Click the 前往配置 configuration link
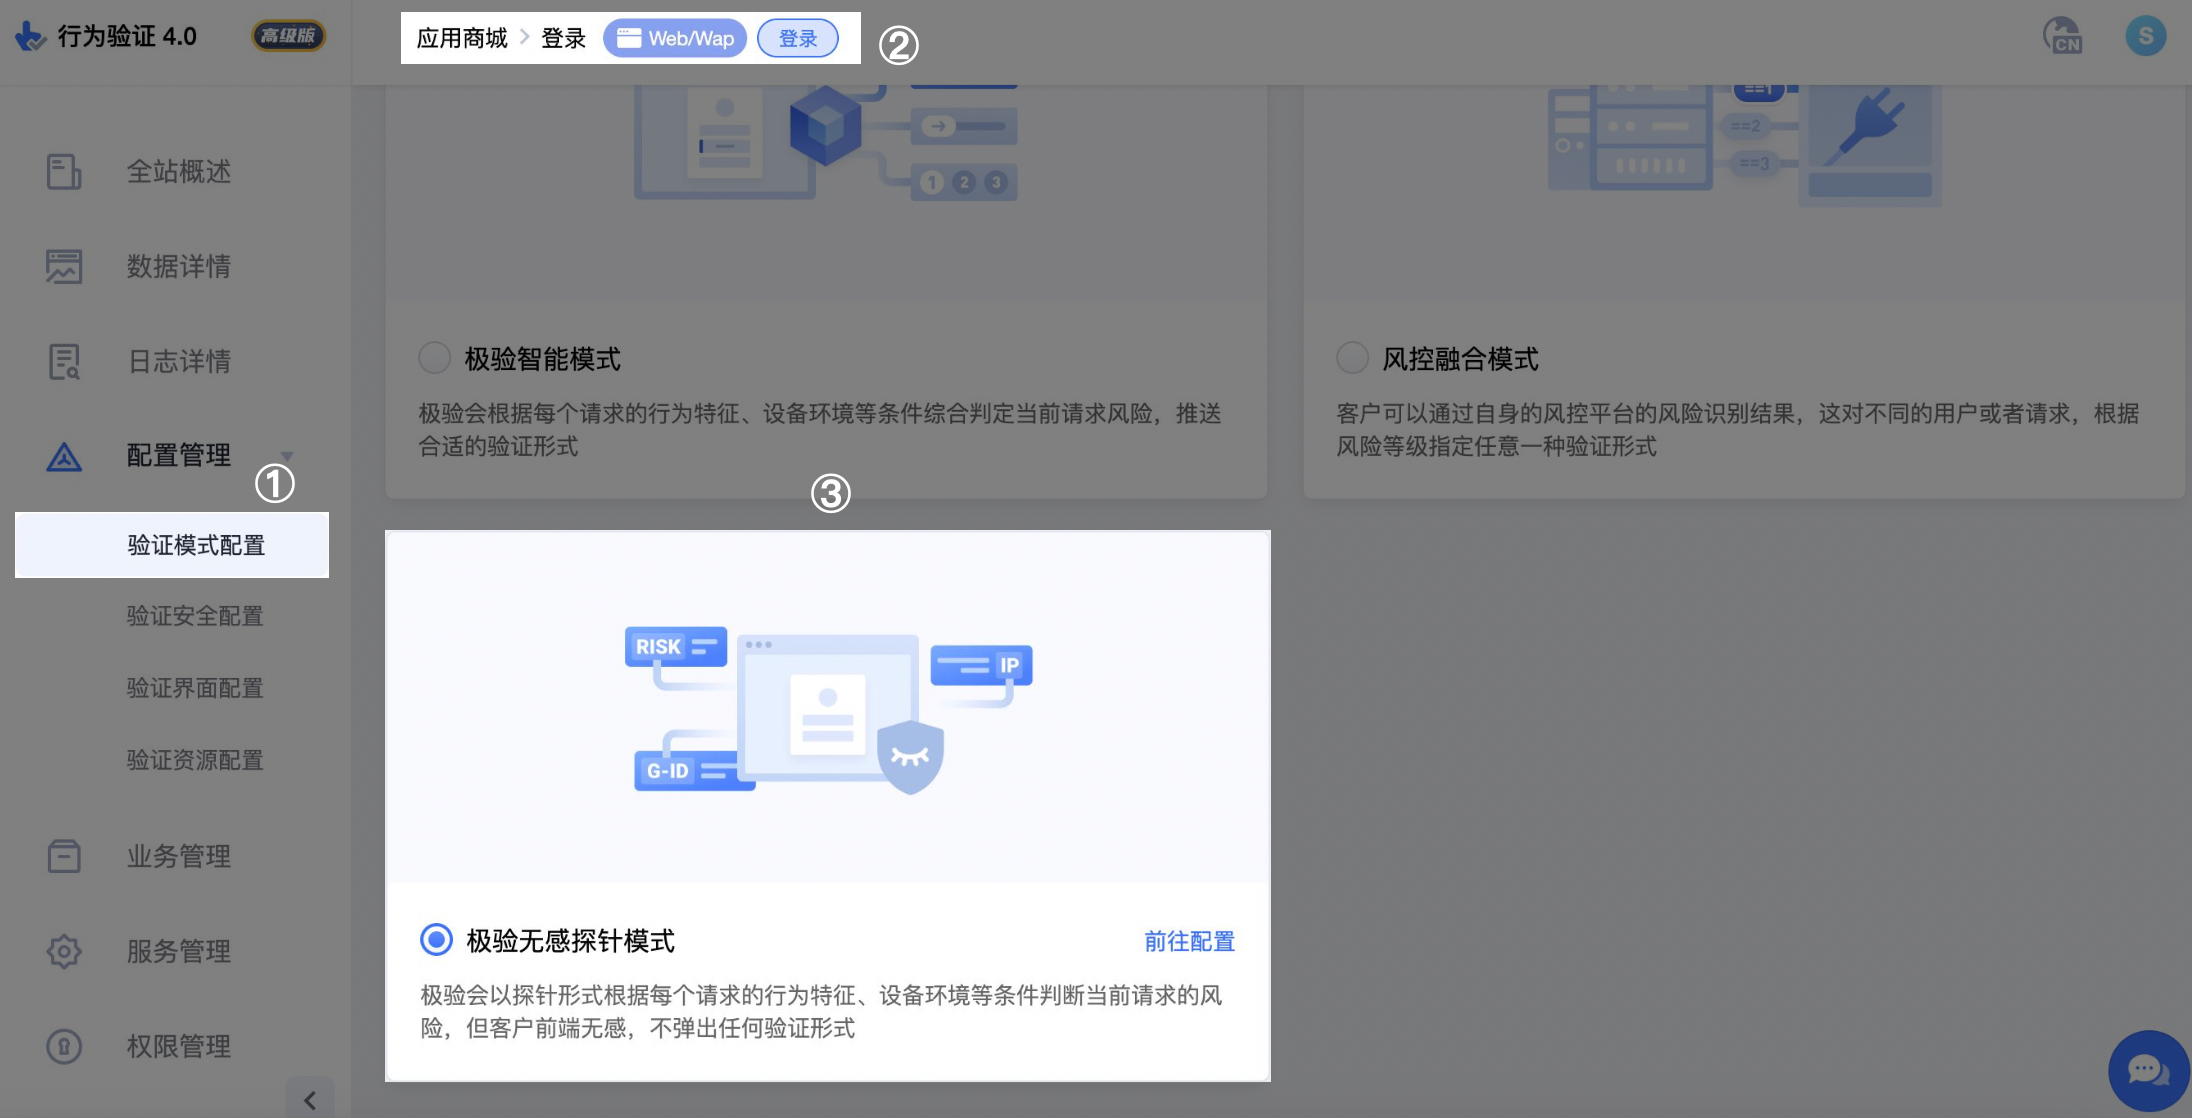2192x1118 pixels. (x=1188, y=941)
